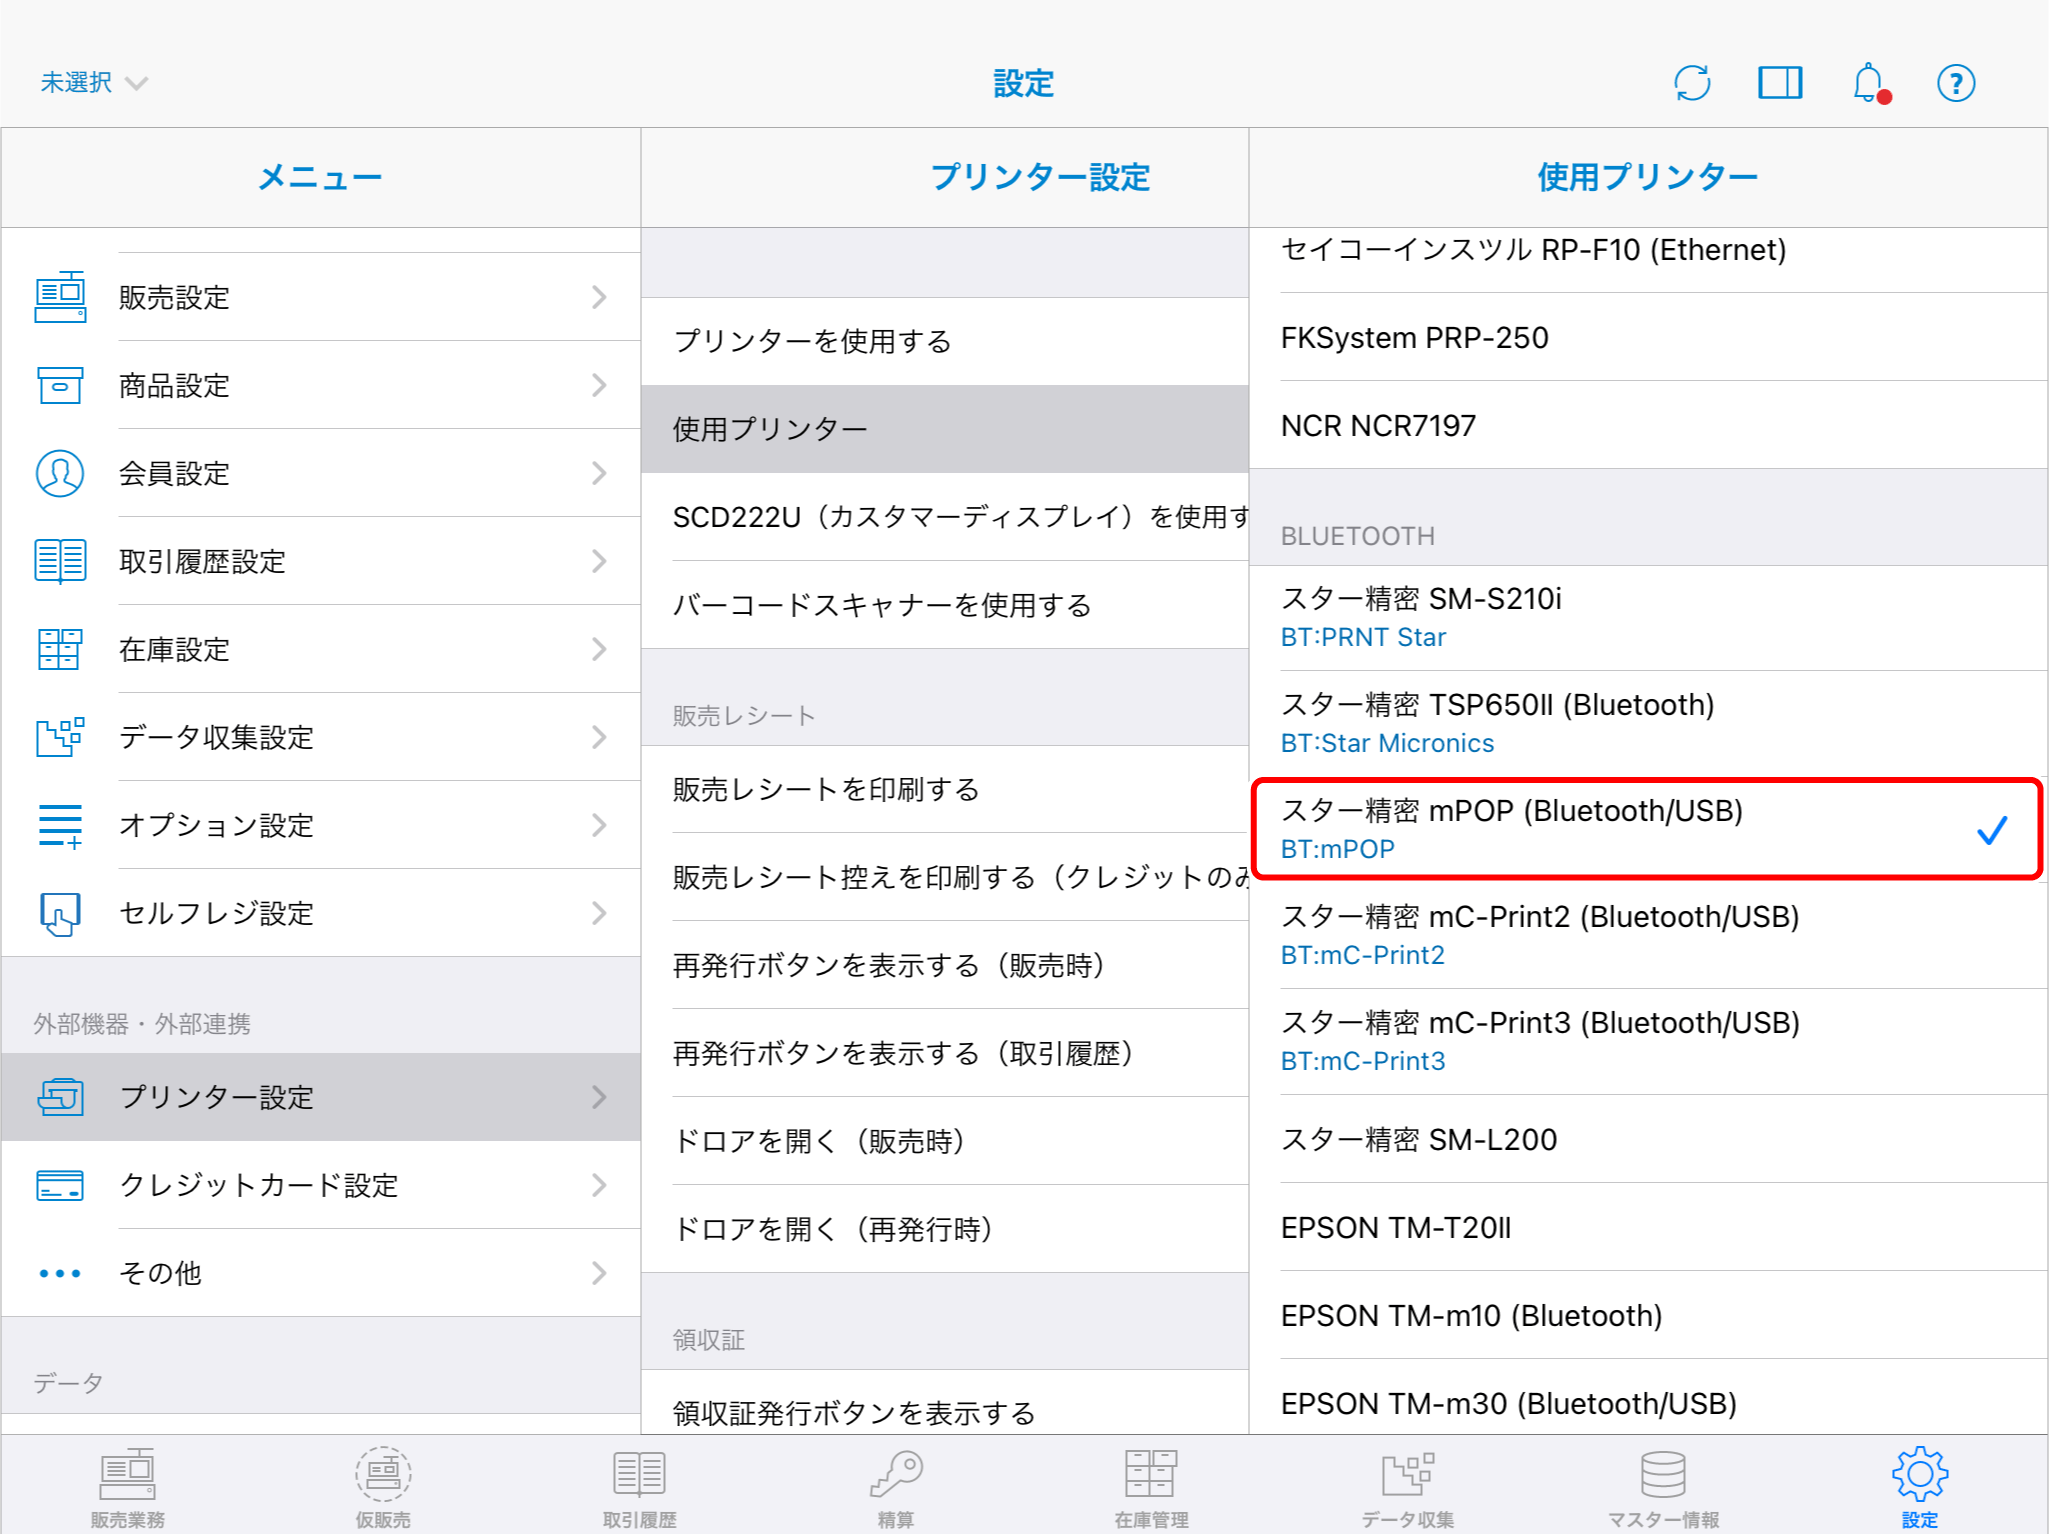This screenshot has width=2049, height=1534.
Task: Select バーコードスキャナーを使用する row
Action: pos(945,605)
